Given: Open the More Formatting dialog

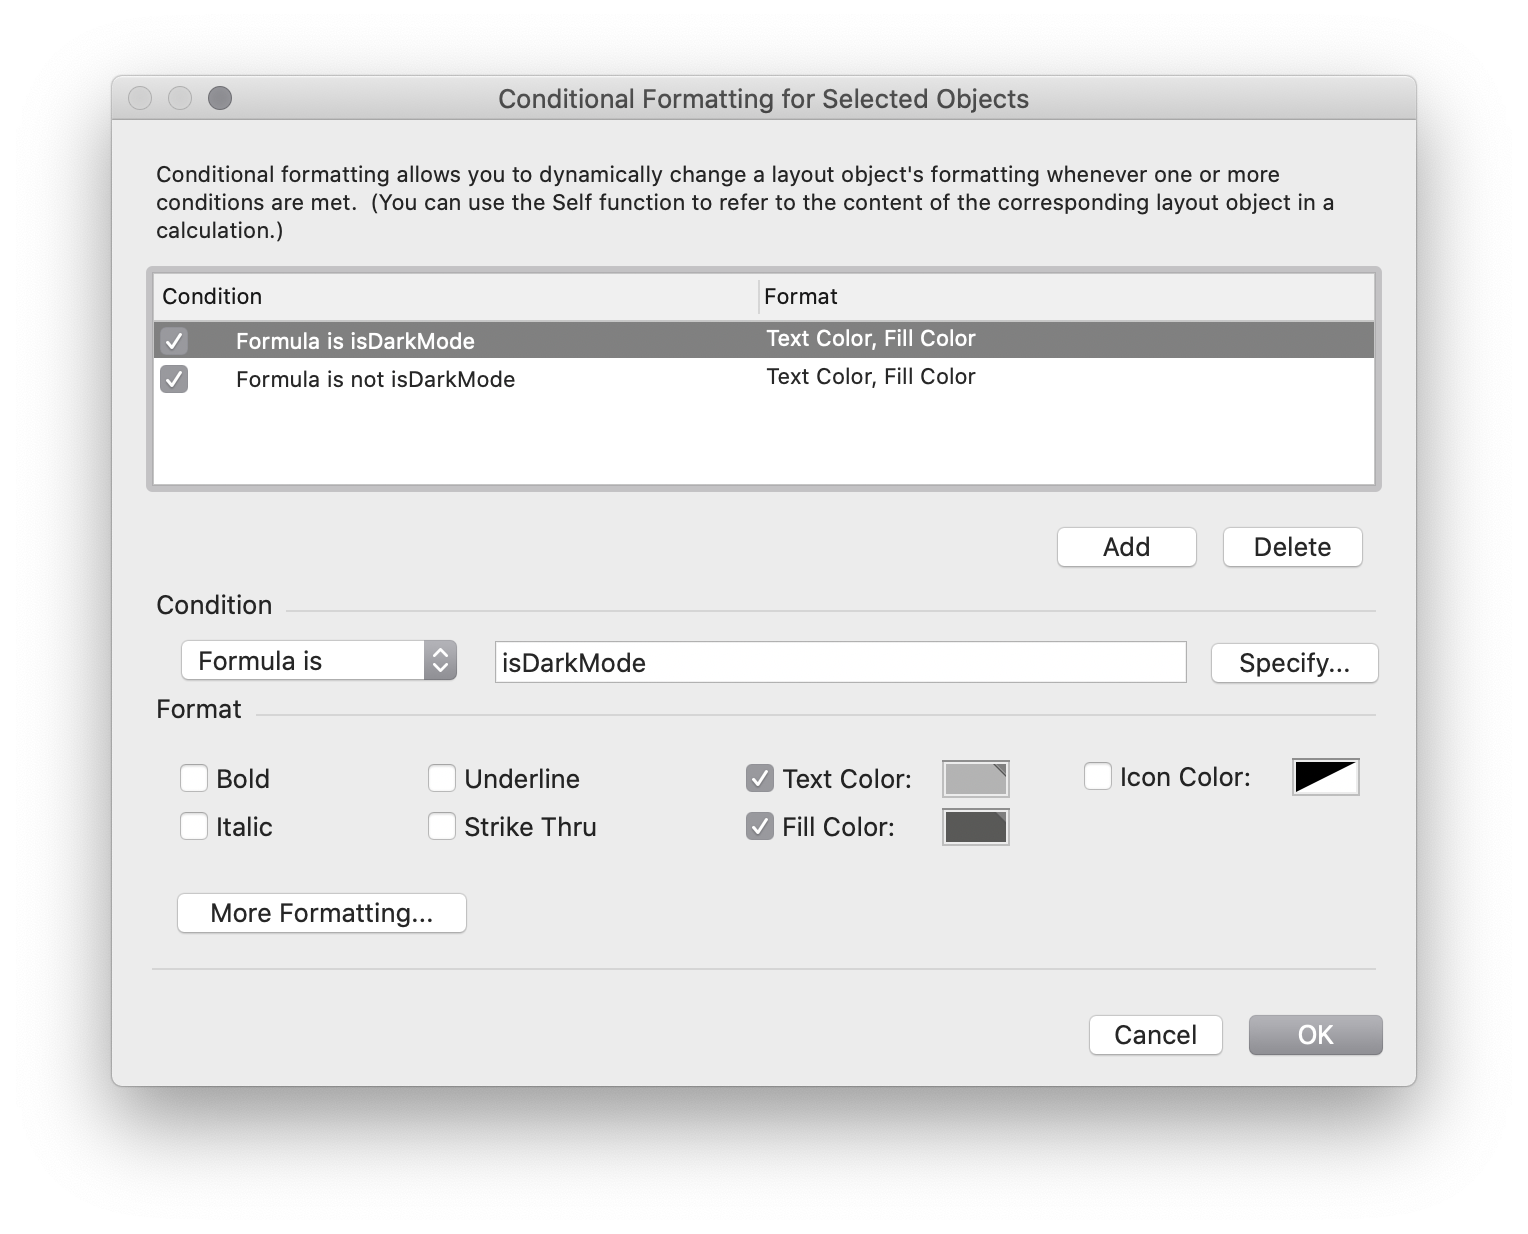Looking at the screenshot, I should (x=321, y=912).
